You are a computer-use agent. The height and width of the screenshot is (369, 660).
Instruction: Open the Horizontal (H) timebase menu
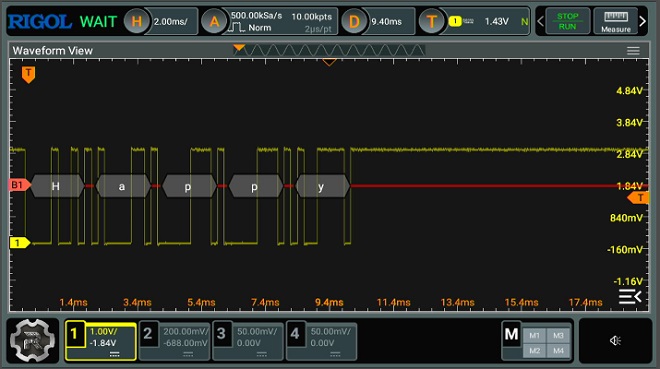click(137, 21)
